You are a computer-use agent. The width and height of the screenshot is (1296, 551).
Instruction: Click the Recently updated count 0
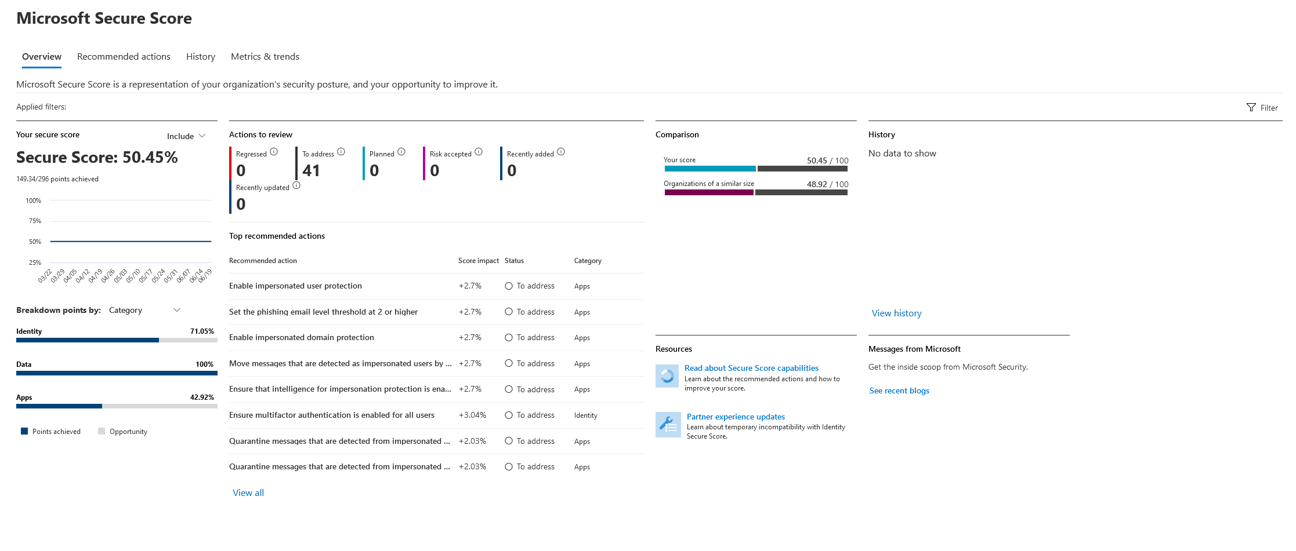(241, 204)
